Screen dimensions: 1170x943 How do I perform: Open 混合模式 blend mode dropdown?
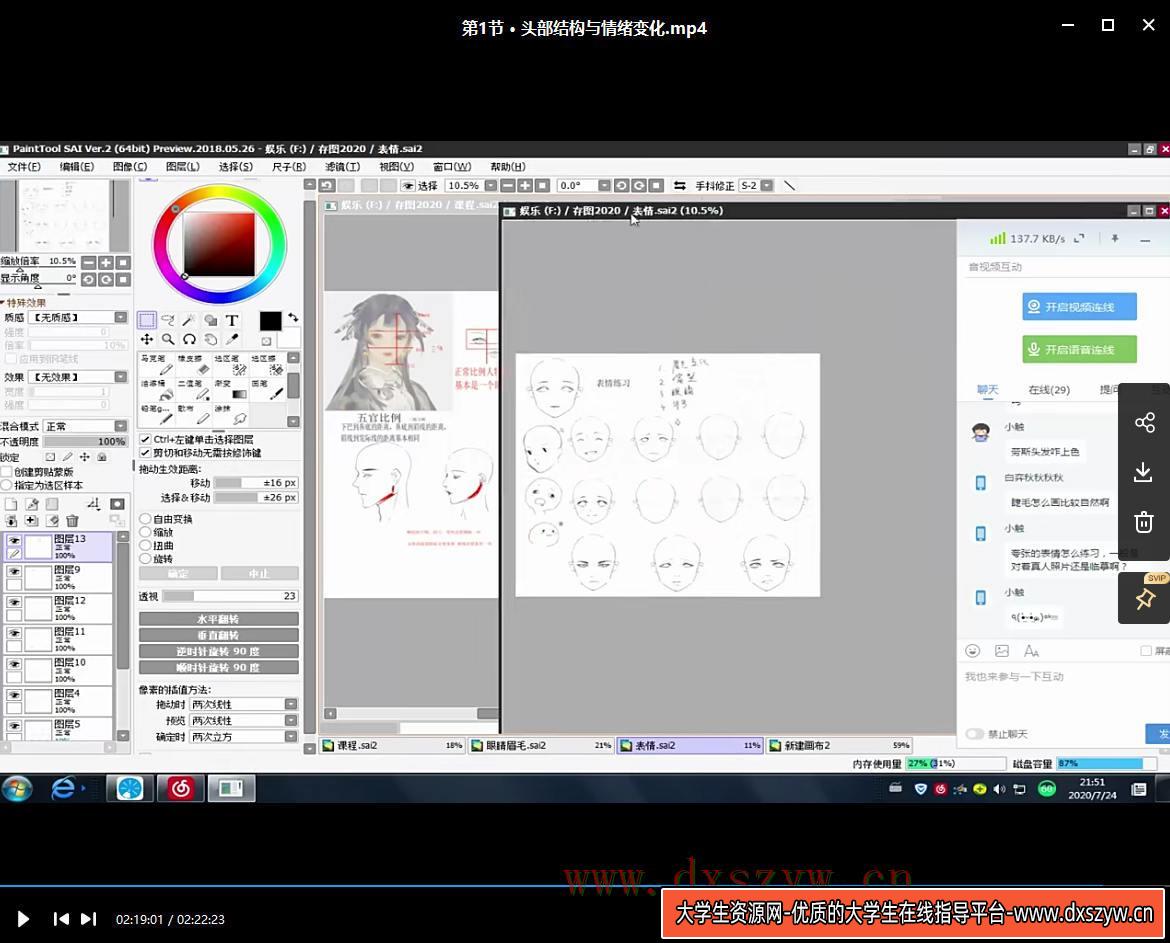point(85,426)
